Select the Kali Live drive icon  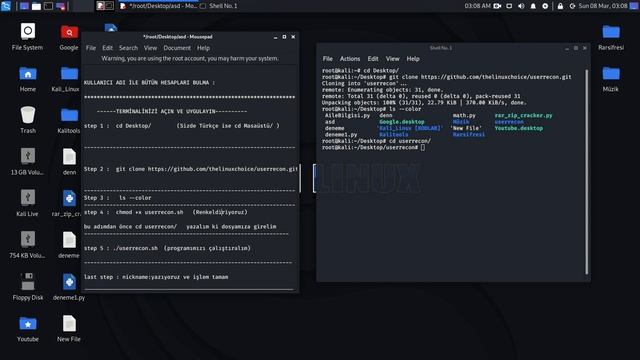click(27, 203)
